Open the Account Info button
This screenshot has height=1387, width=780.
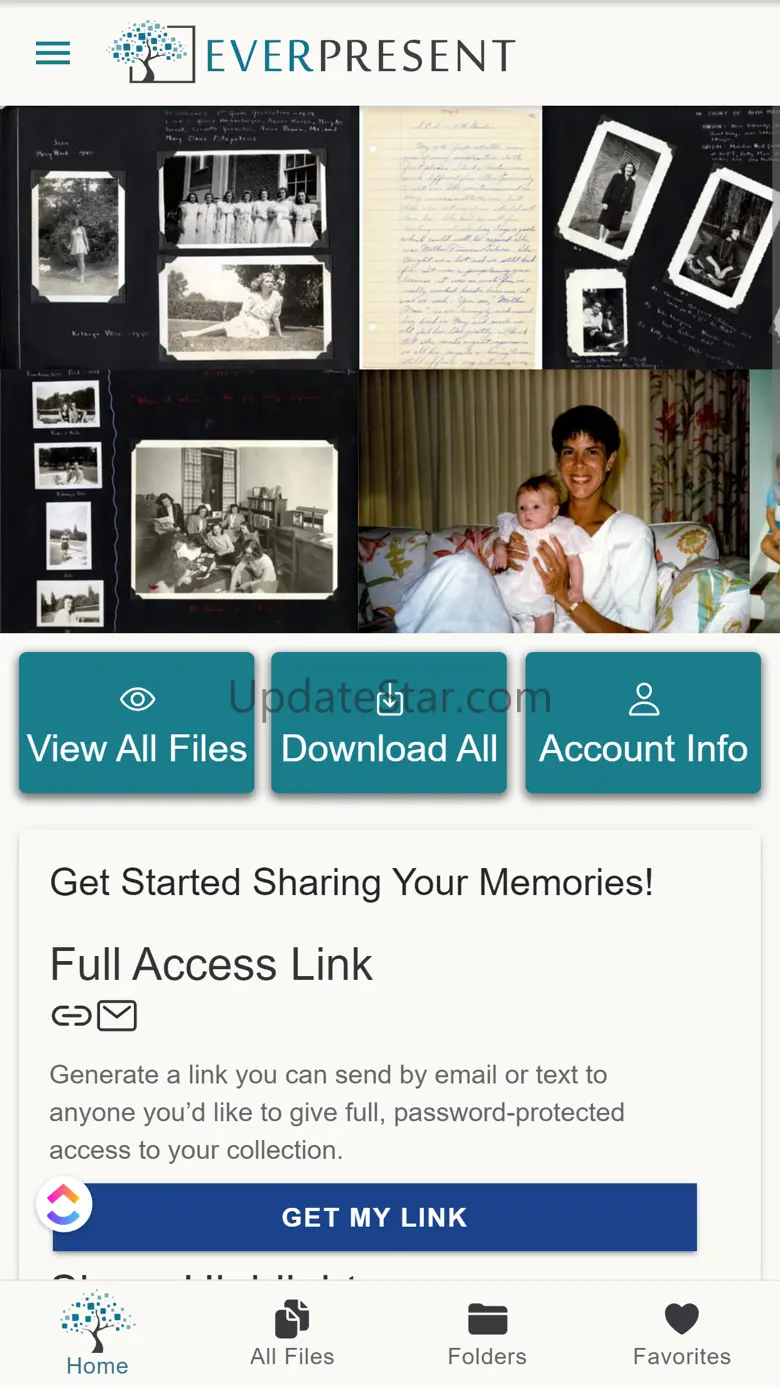tap(643, 747)
